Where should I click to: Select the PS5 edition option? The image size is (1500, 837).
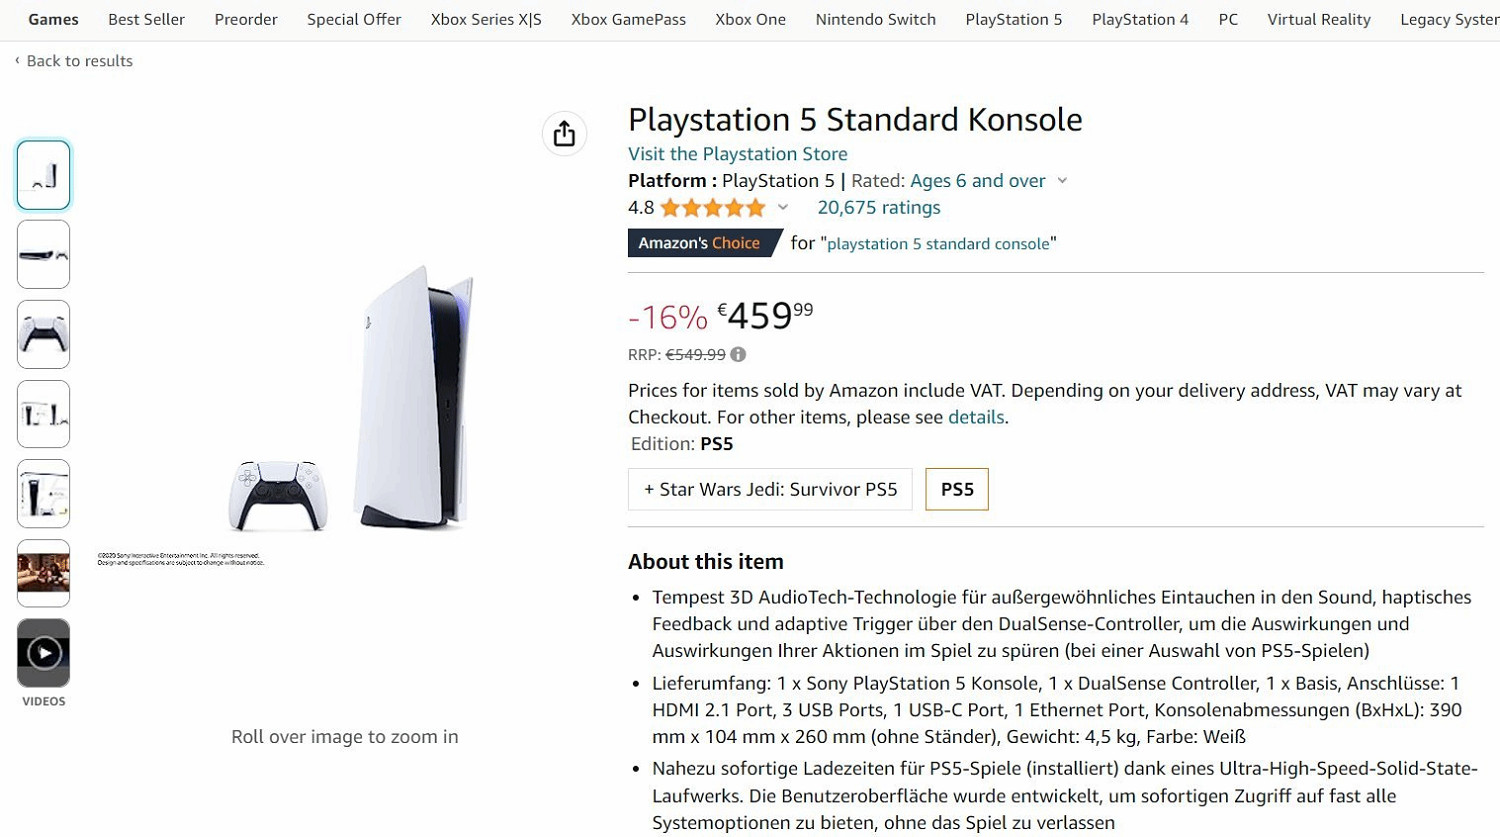pos(956,489)
